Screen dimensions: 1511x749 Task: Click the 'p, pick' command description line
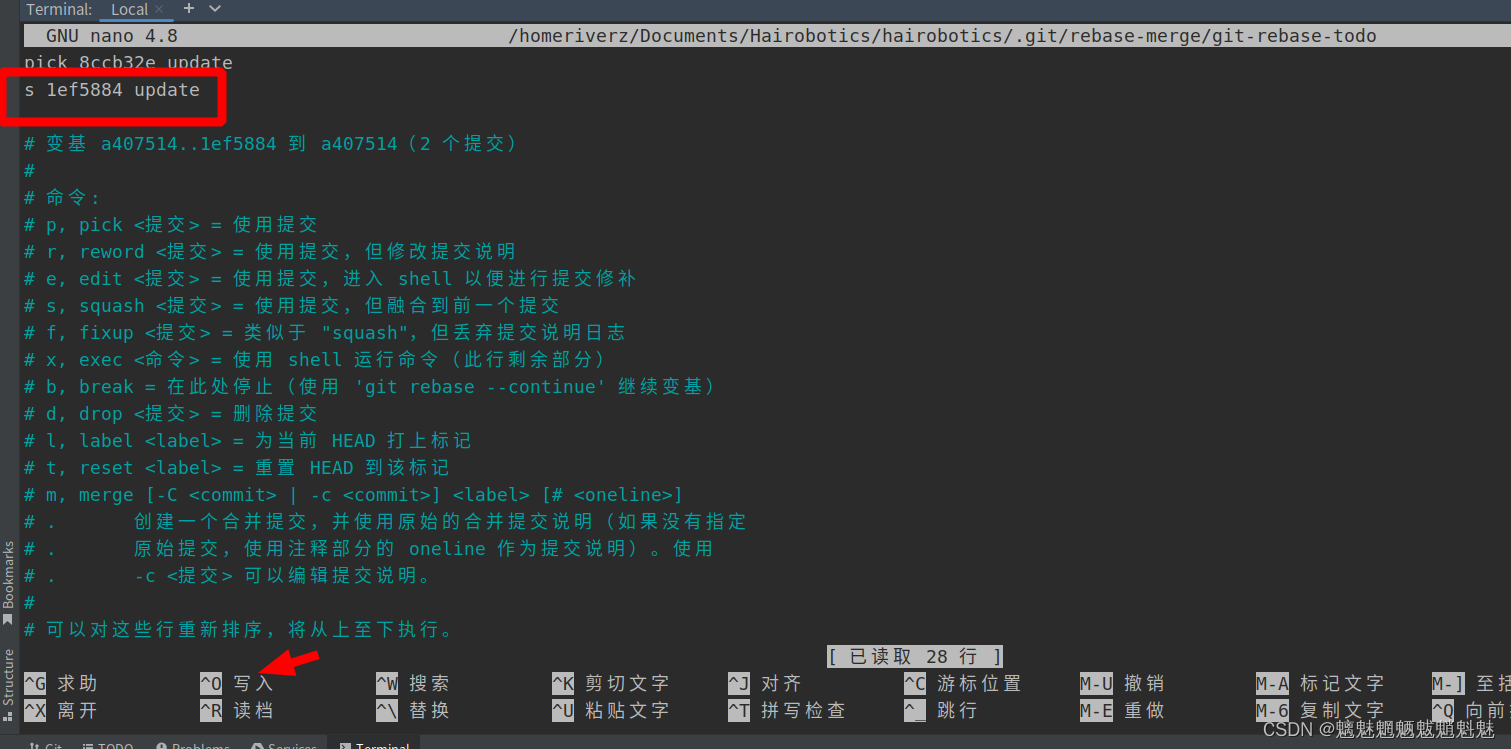pyautogui.click(x=170, y=225)
